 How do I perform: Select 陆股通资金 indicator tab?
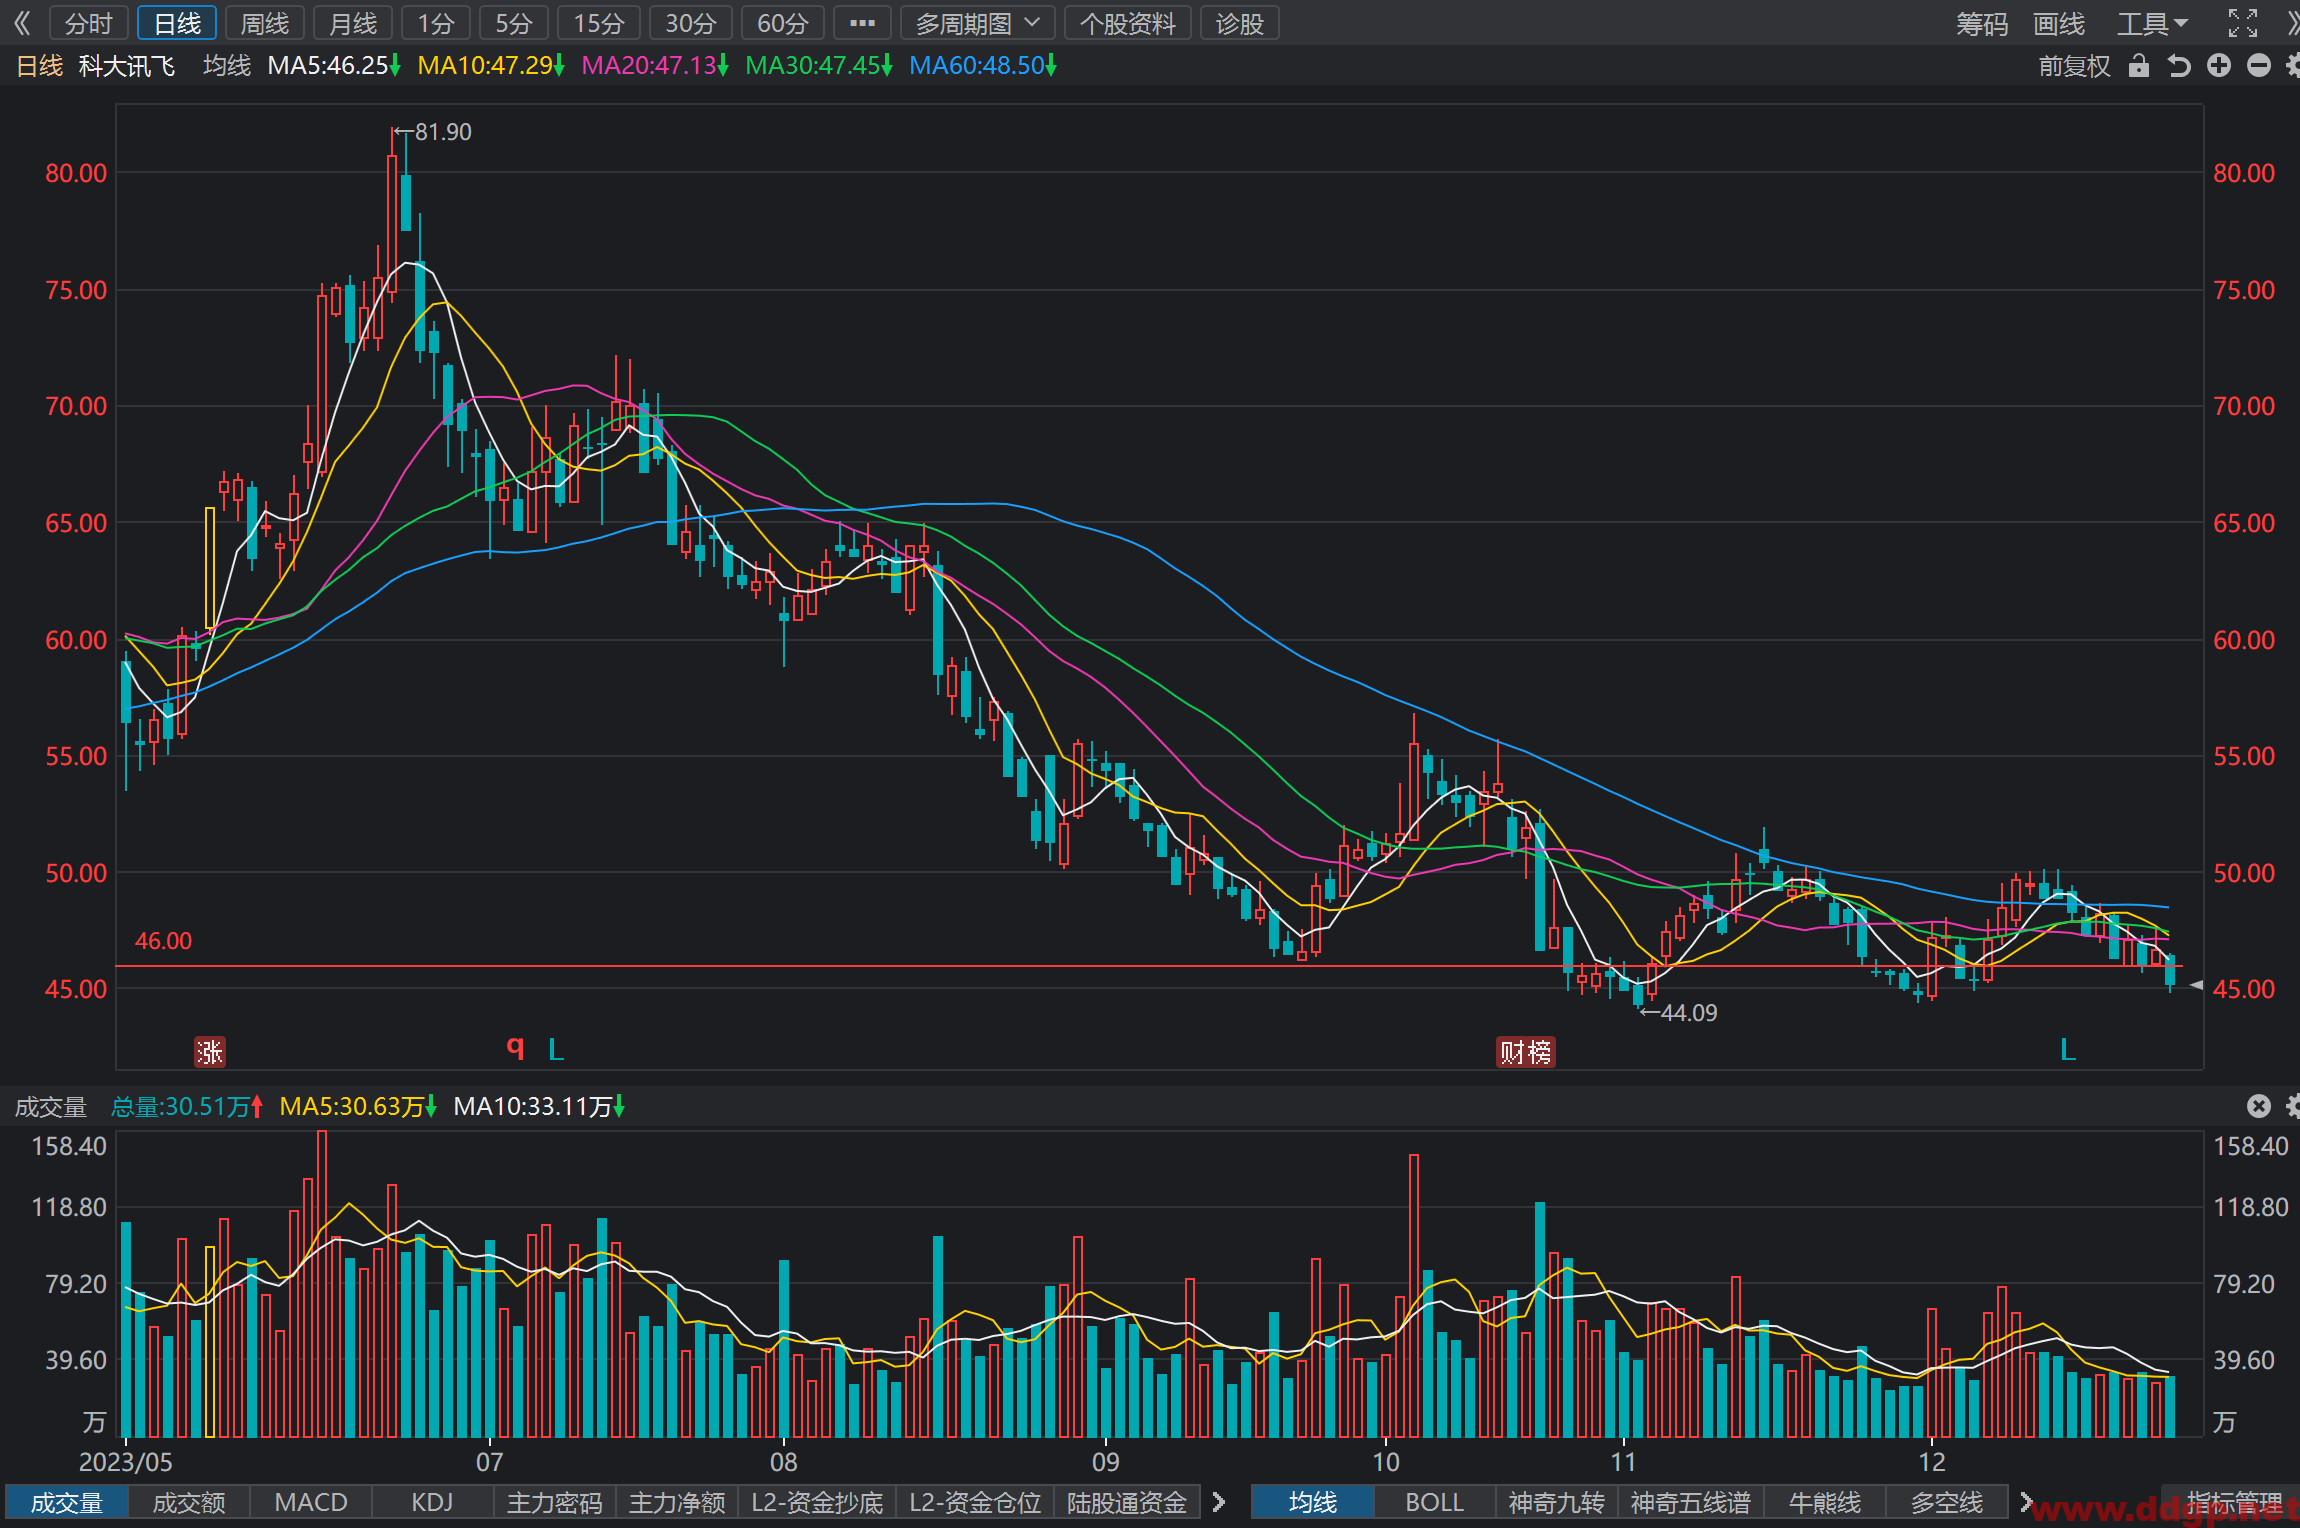[1127, 1502]
